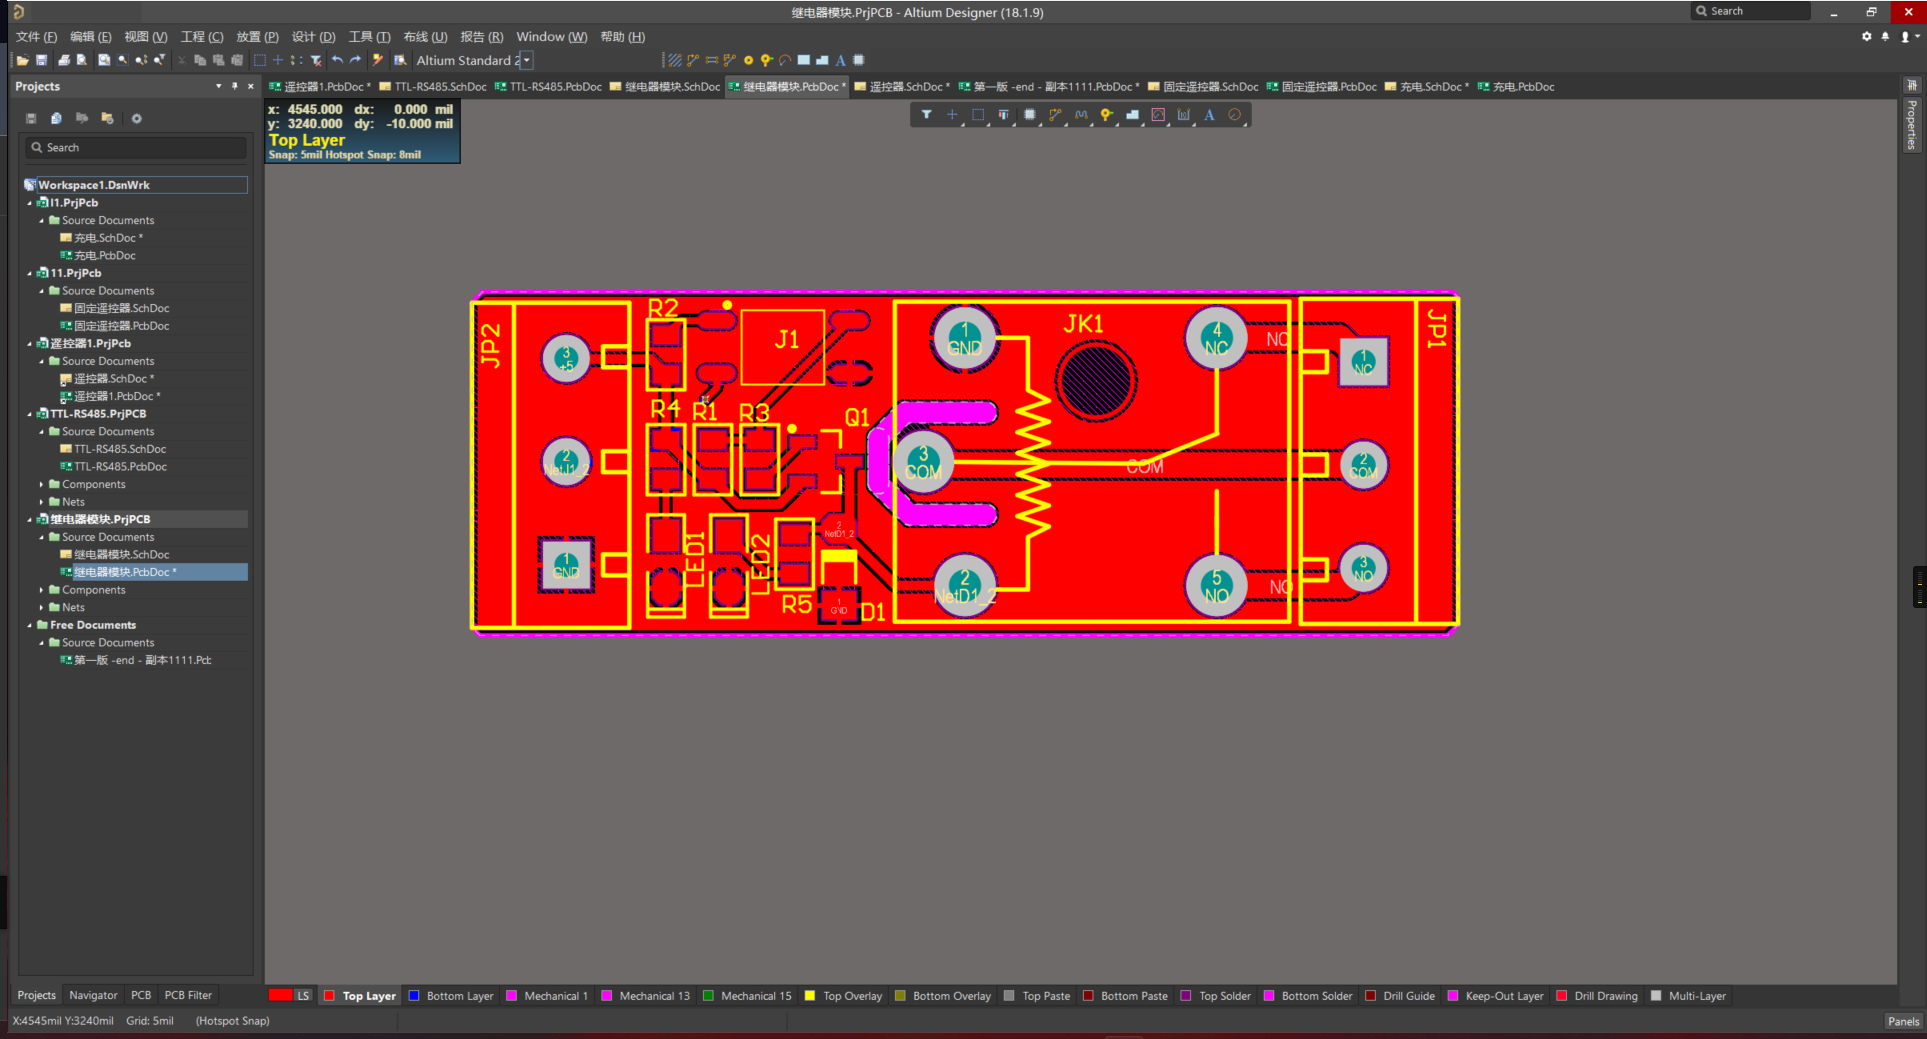Choose the place string text tool
Screen dimensions: 1927x1039
(1209, 115)
